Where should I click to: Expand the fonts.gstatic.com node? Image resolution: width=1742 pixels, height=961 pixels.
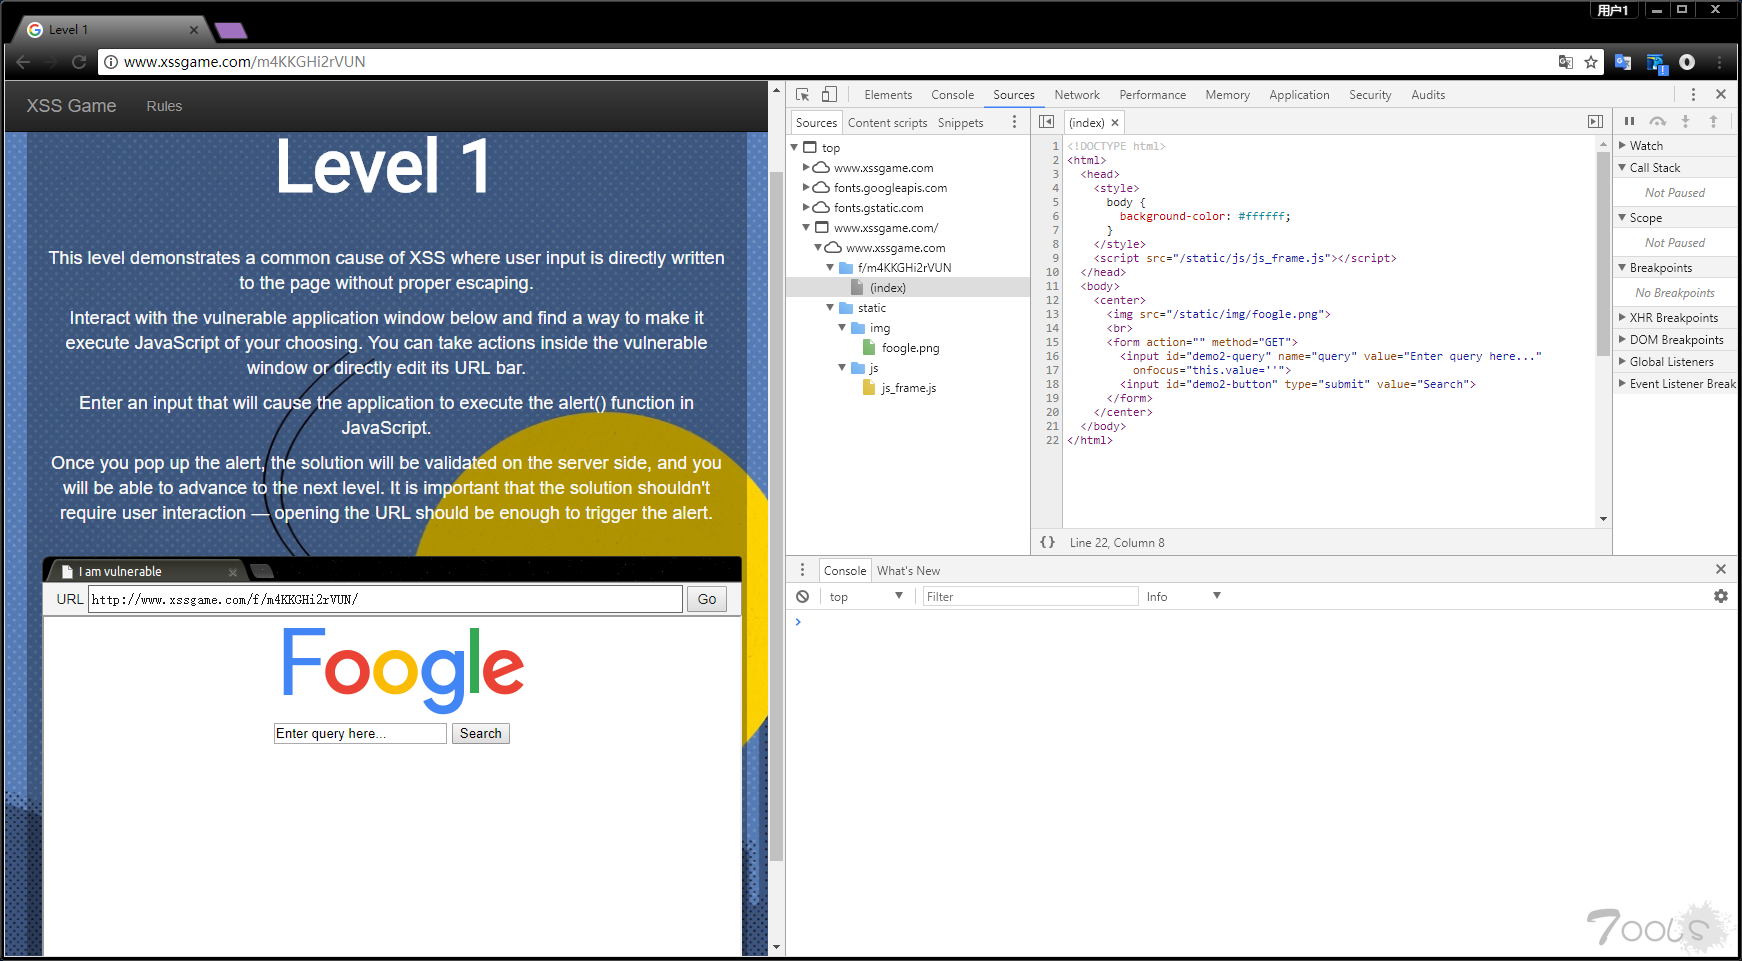(806, 207)
